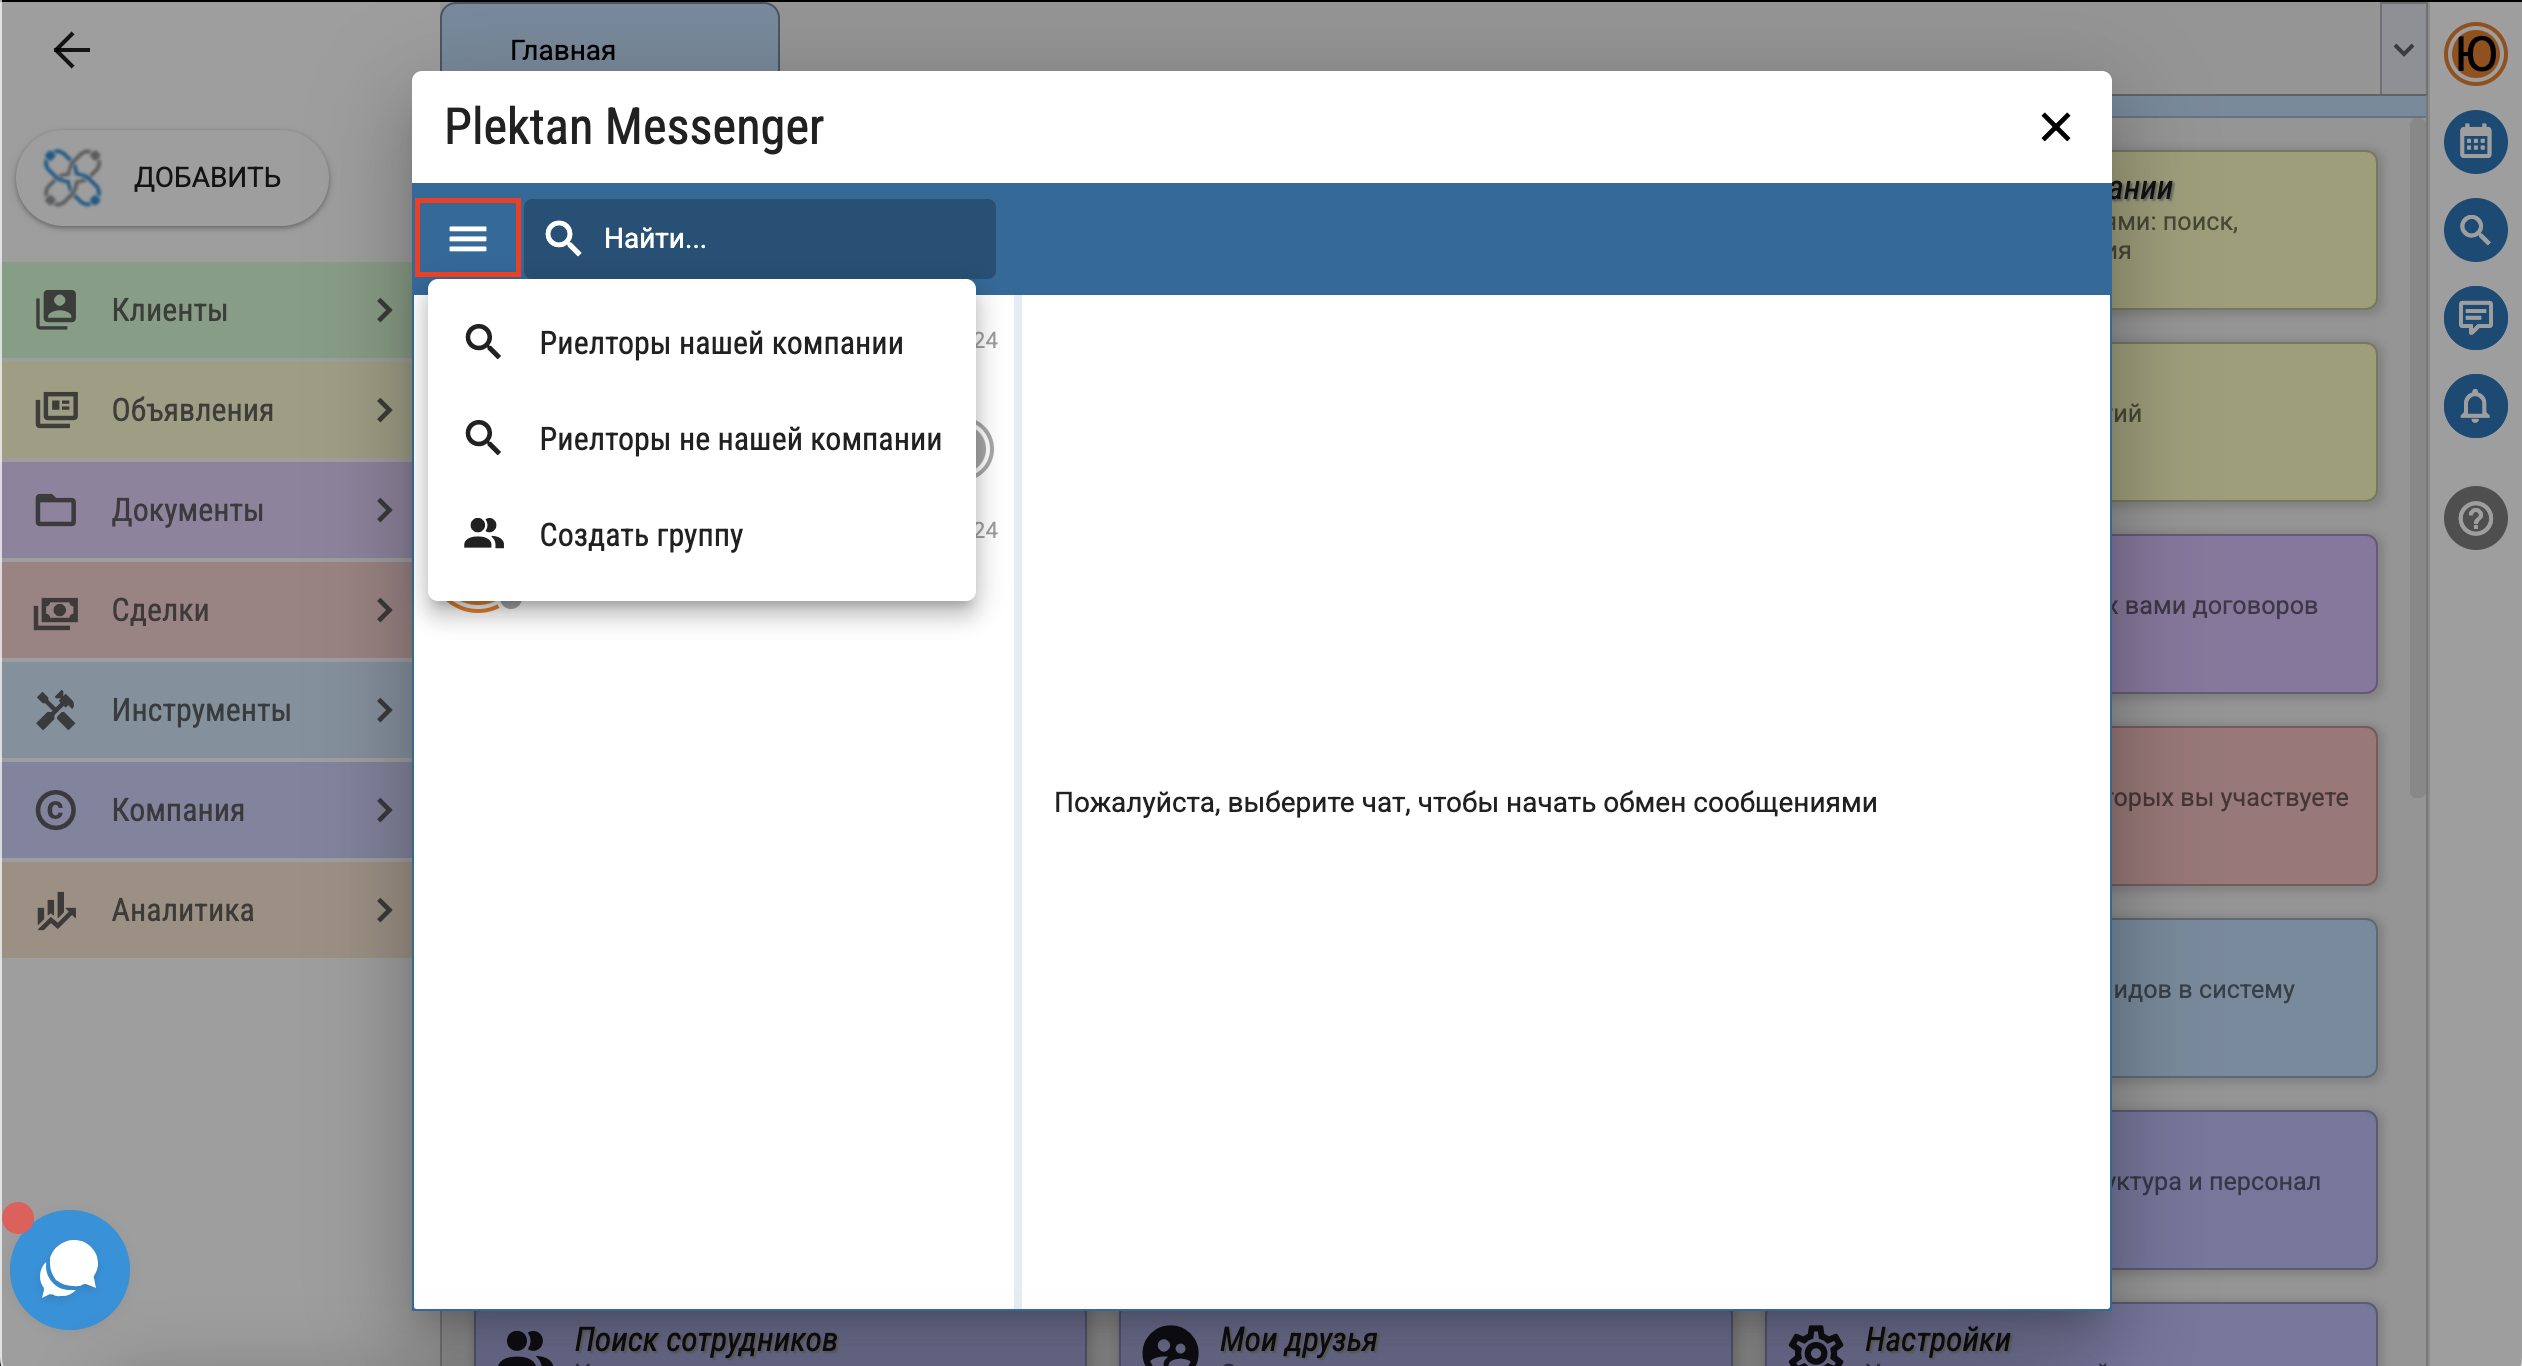This screenshot has height=1366, width=2522.
Task: Click the 'орых вы участвуете' red card
Action: (x=2243, y=806)
